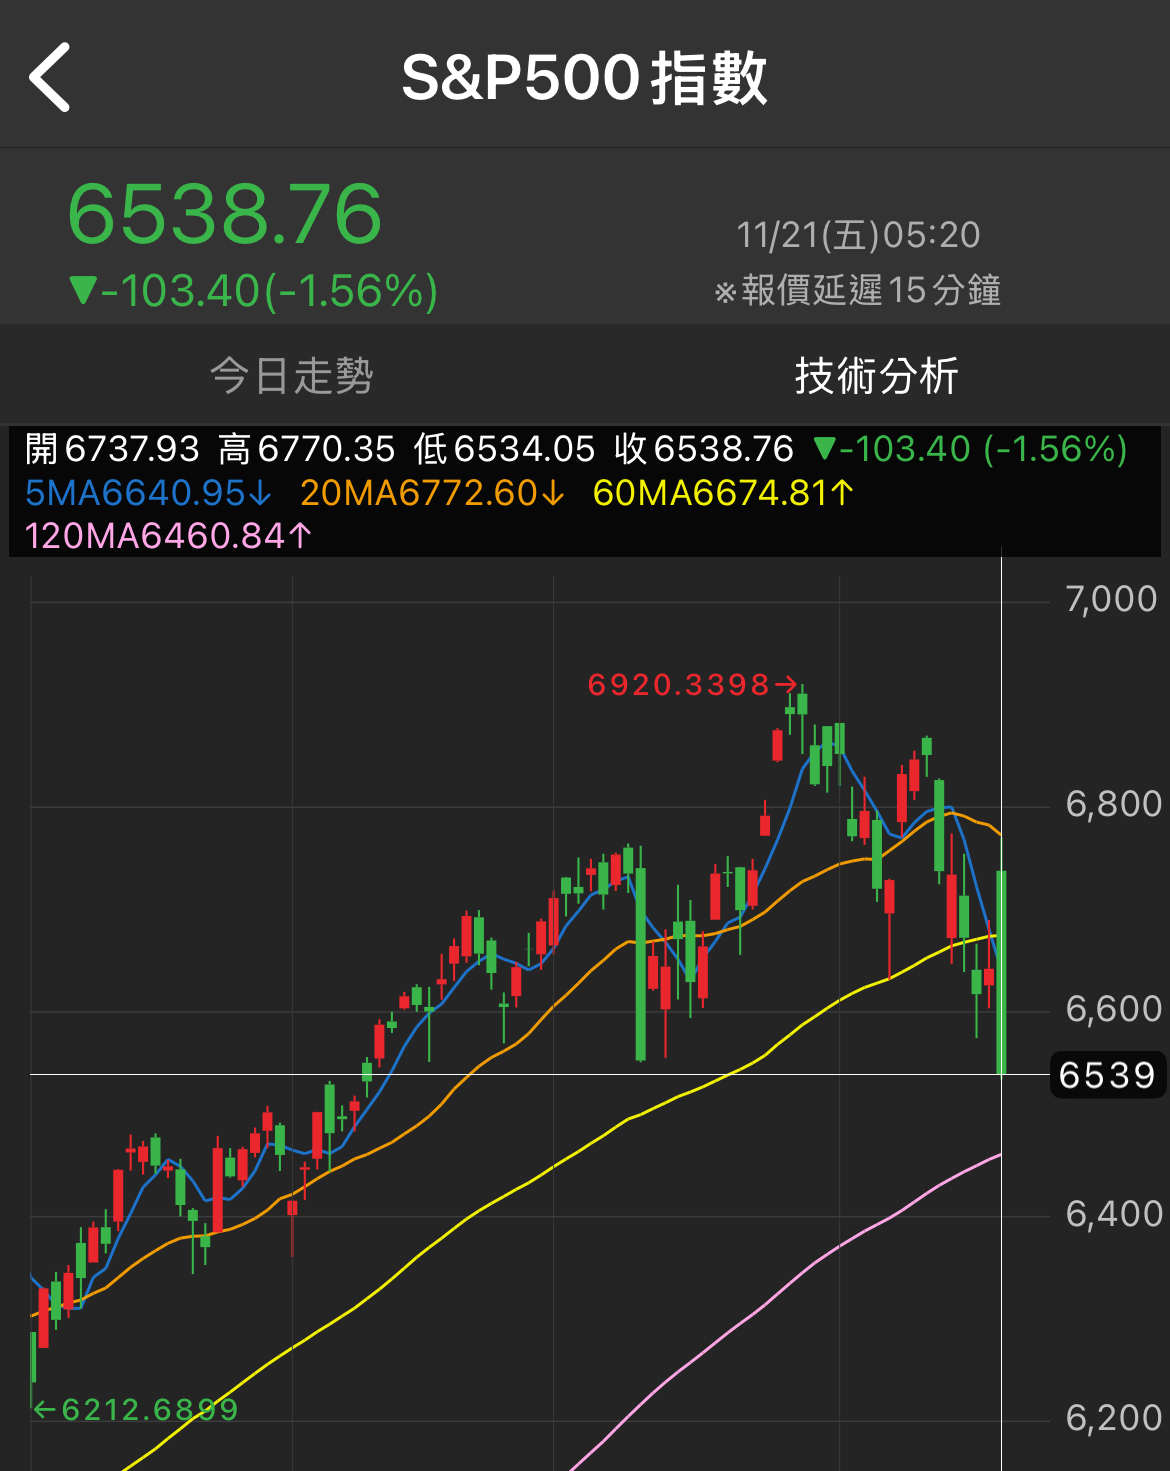Switch to the 今日走勢 tab
The height and width of the screenshot is (1471, 1170).
[292, 376]
